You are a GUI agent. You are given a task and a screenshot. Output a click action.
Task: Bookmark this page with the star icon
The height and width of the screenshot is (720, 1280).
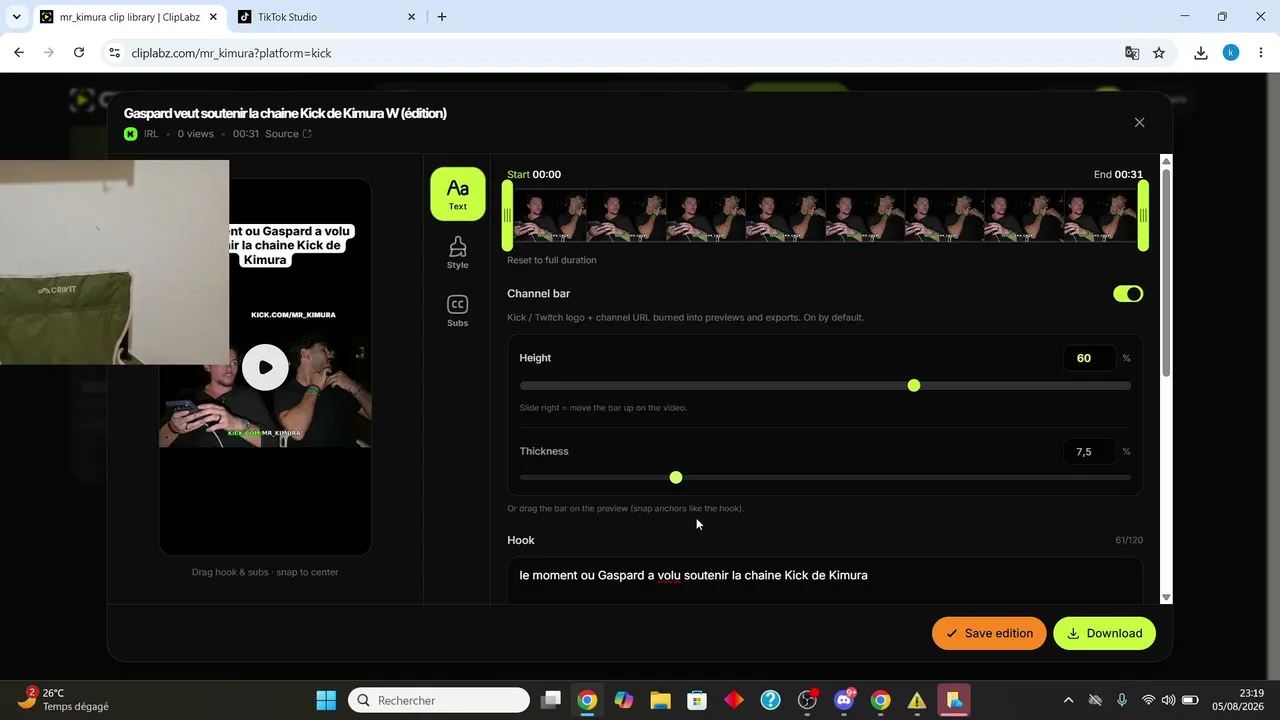tap(1159, 53)
